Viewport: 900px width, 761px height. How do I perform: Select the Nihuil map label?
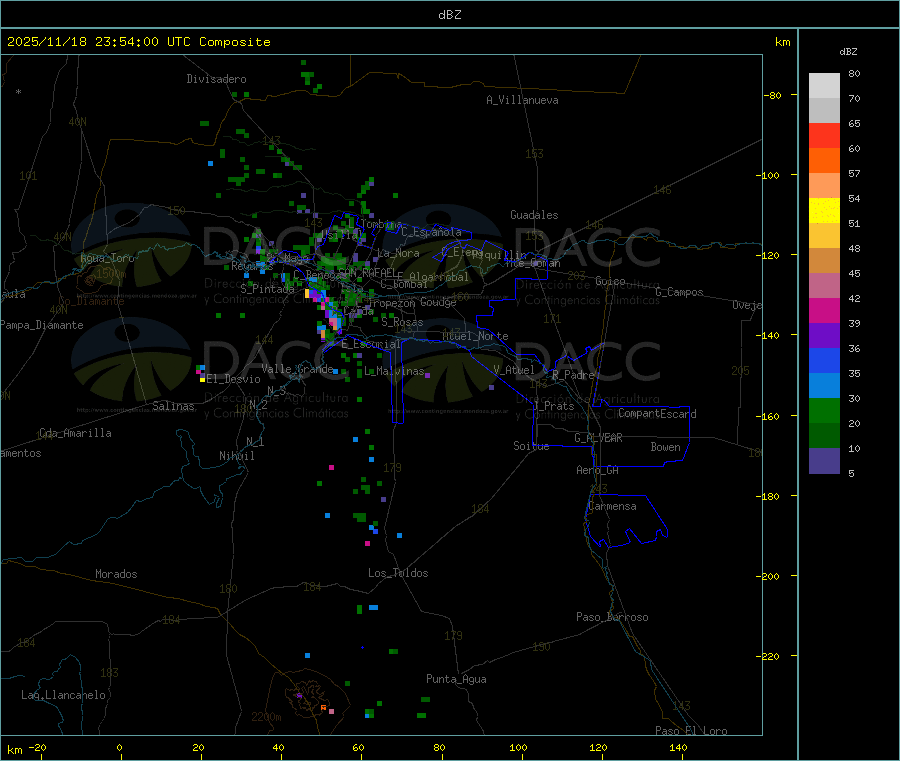[x=236, y=456]
